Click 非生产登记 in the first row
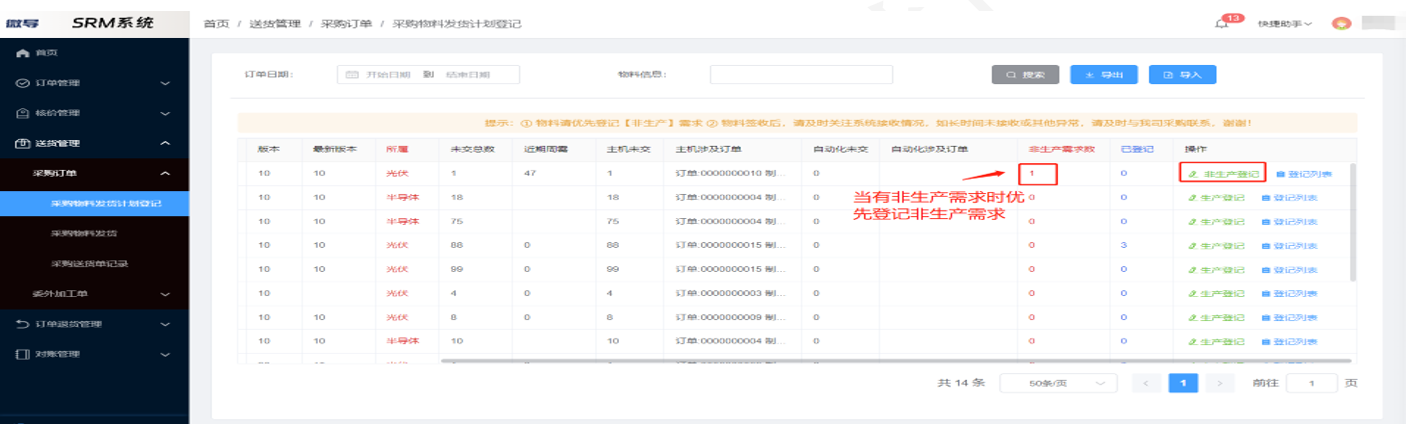Viewport: 1407px width, 424px height. point(1223,173)
